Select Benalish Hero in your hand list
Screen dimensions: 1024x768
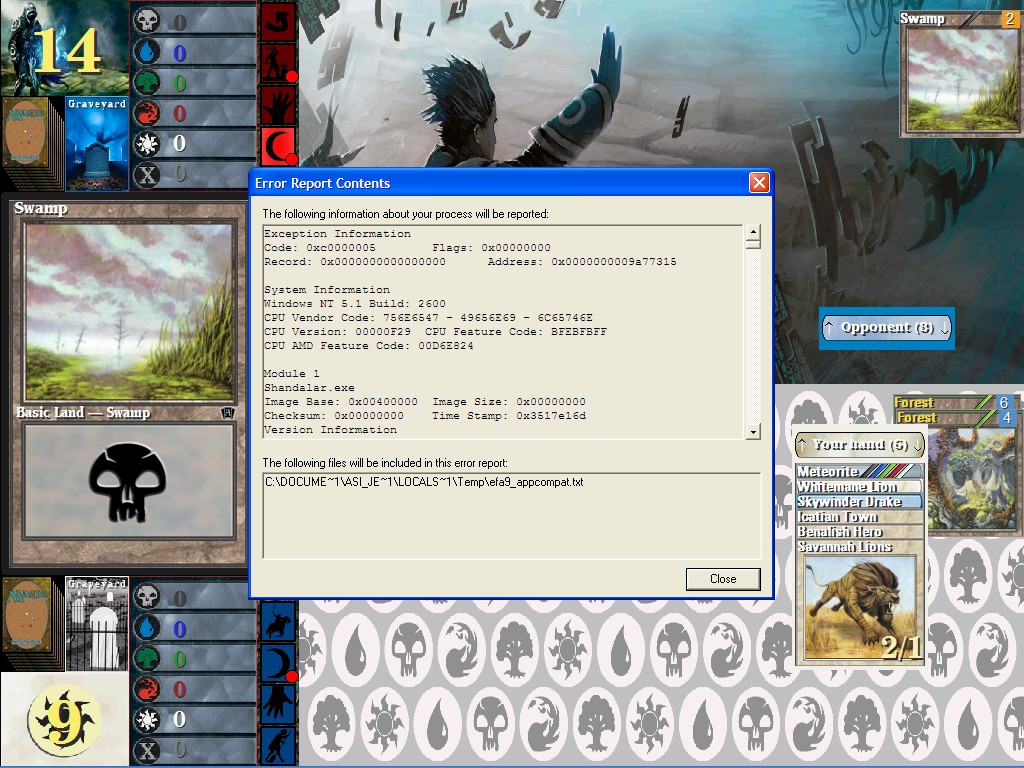tap(859, 532)
